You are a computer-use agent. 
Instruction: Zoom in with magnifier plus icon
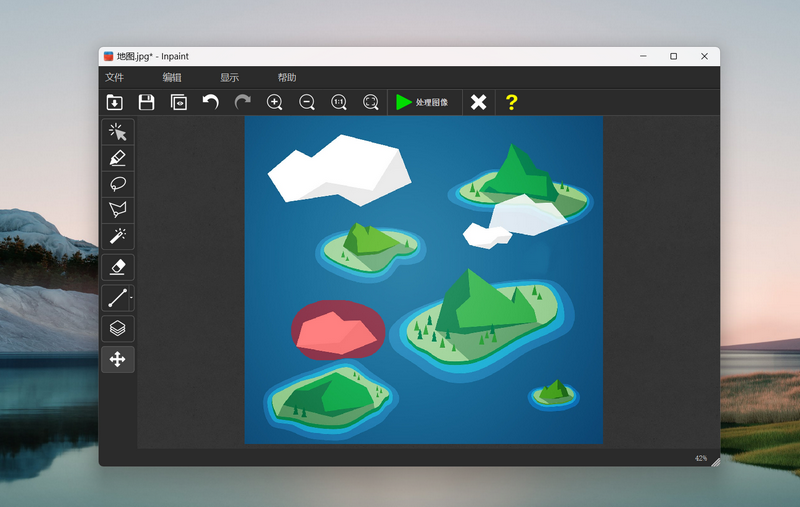coord(274,103)
